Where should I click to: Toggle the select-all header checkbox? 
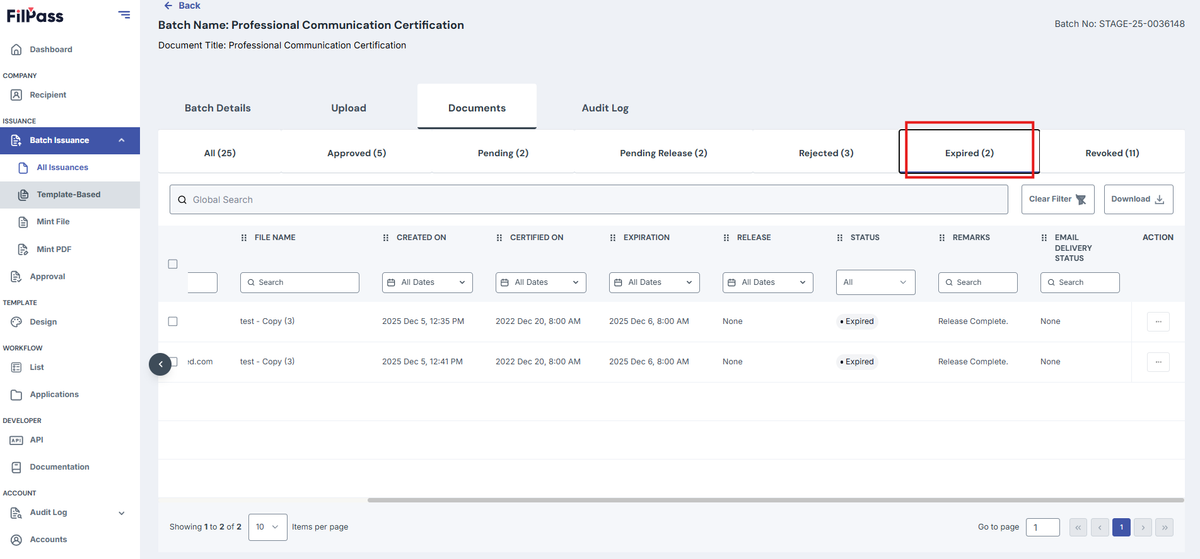(173, 264)
